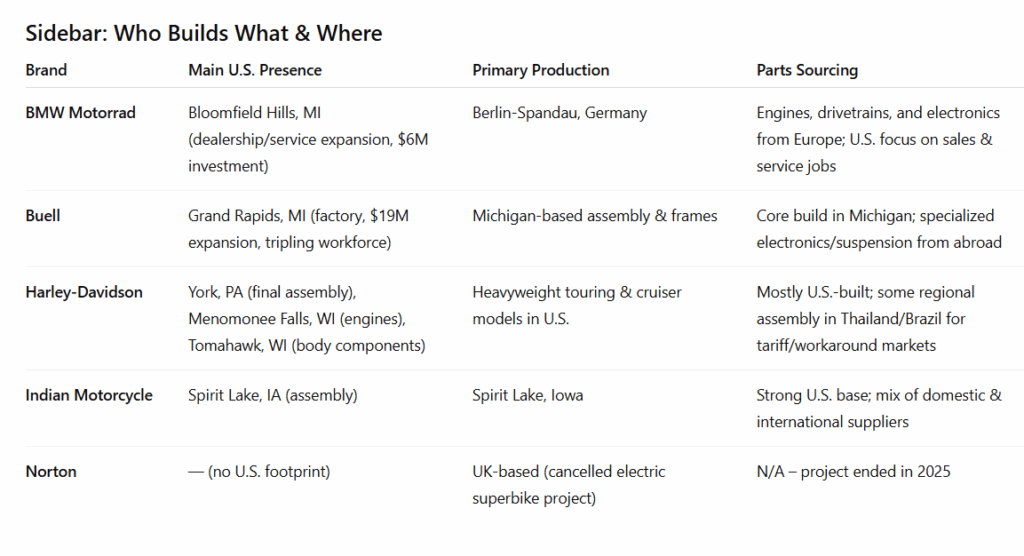The height and width of the screenshot is (556, 1024).
Task: Click Heavyweight touring & cruiser models cell
Action: [577, 306]
